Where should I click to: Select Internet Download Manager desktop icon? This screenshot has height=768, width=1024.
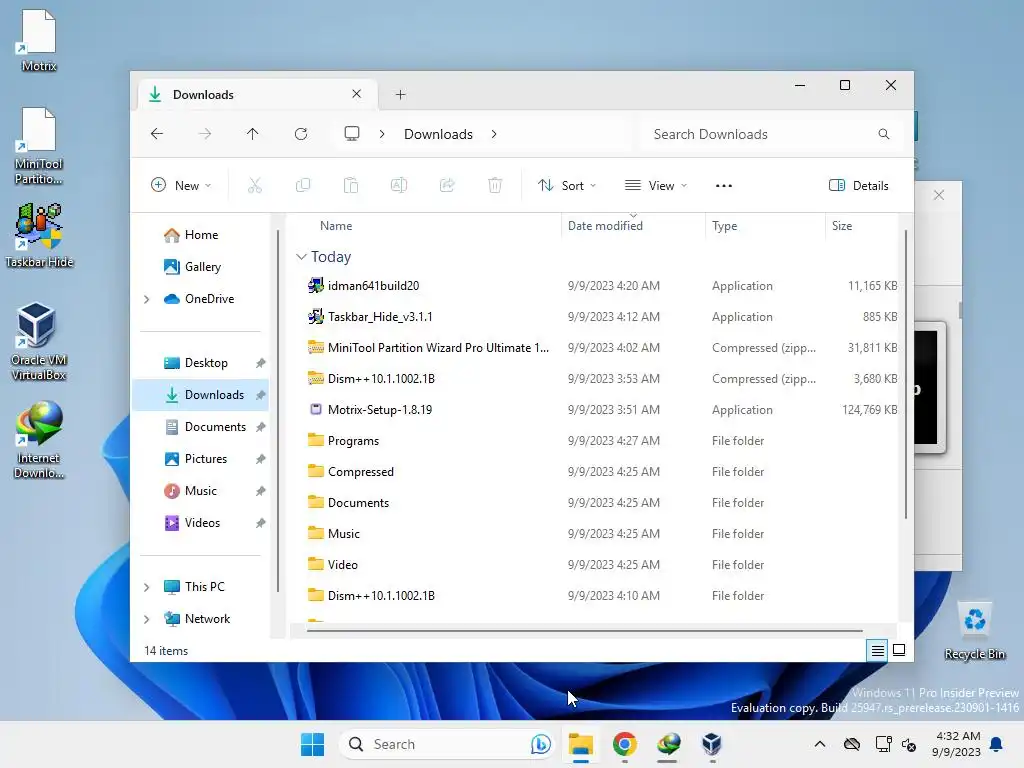tap(39, 440)
